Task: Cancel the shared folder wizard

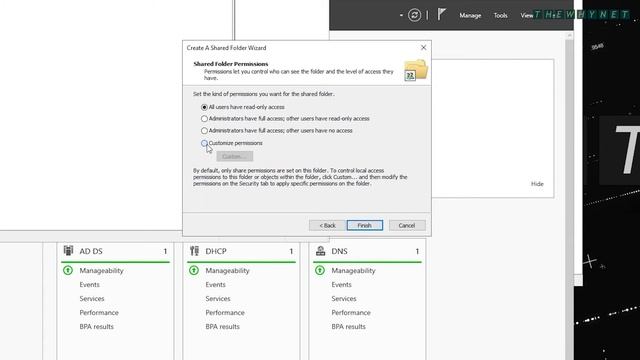Action: tap(407, 225)
